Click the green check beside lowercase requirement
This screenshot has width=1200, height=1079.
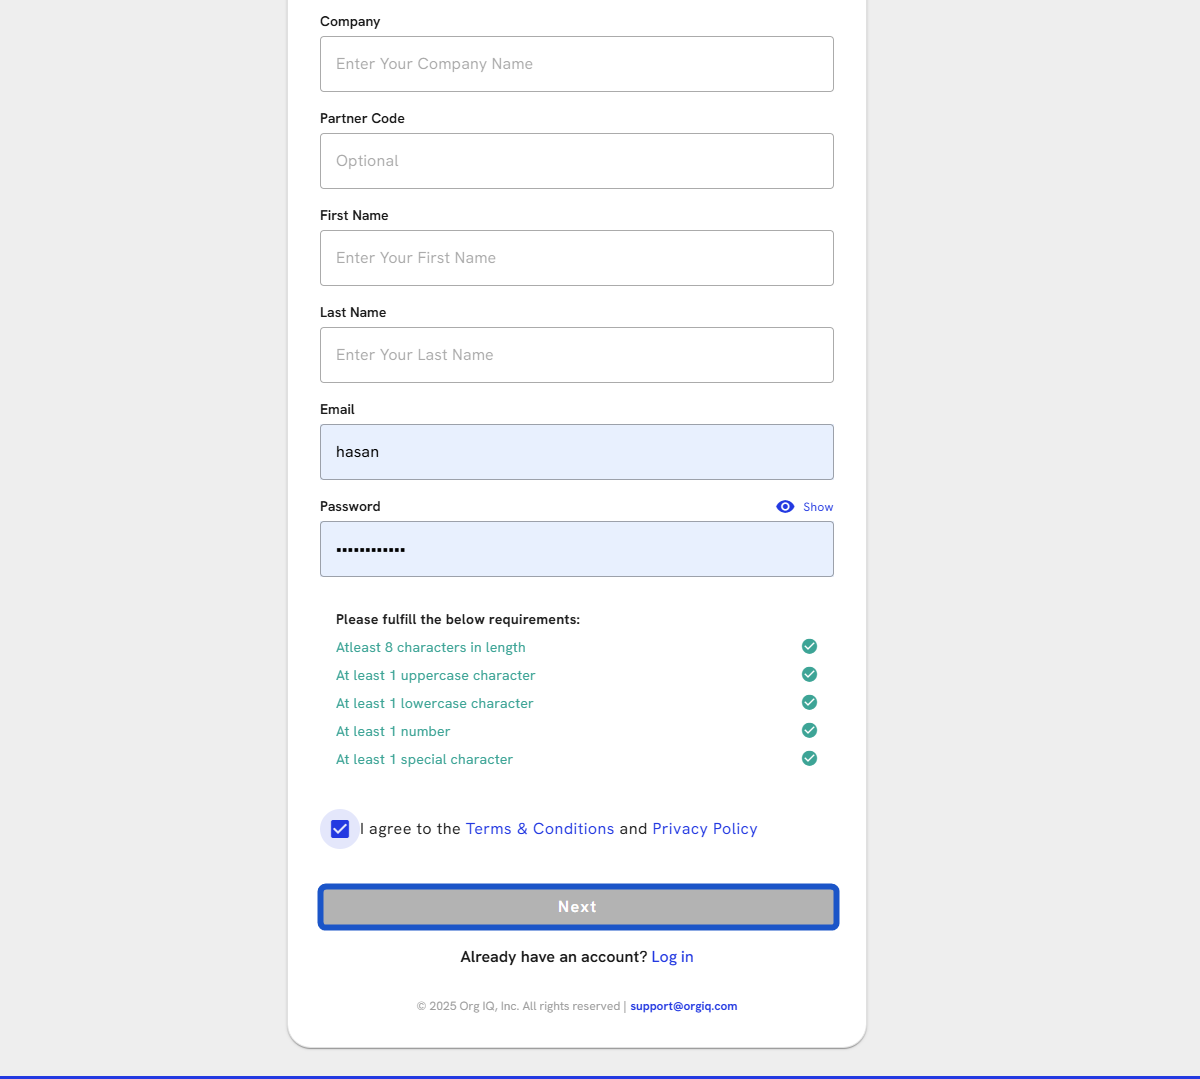[810, 703]
